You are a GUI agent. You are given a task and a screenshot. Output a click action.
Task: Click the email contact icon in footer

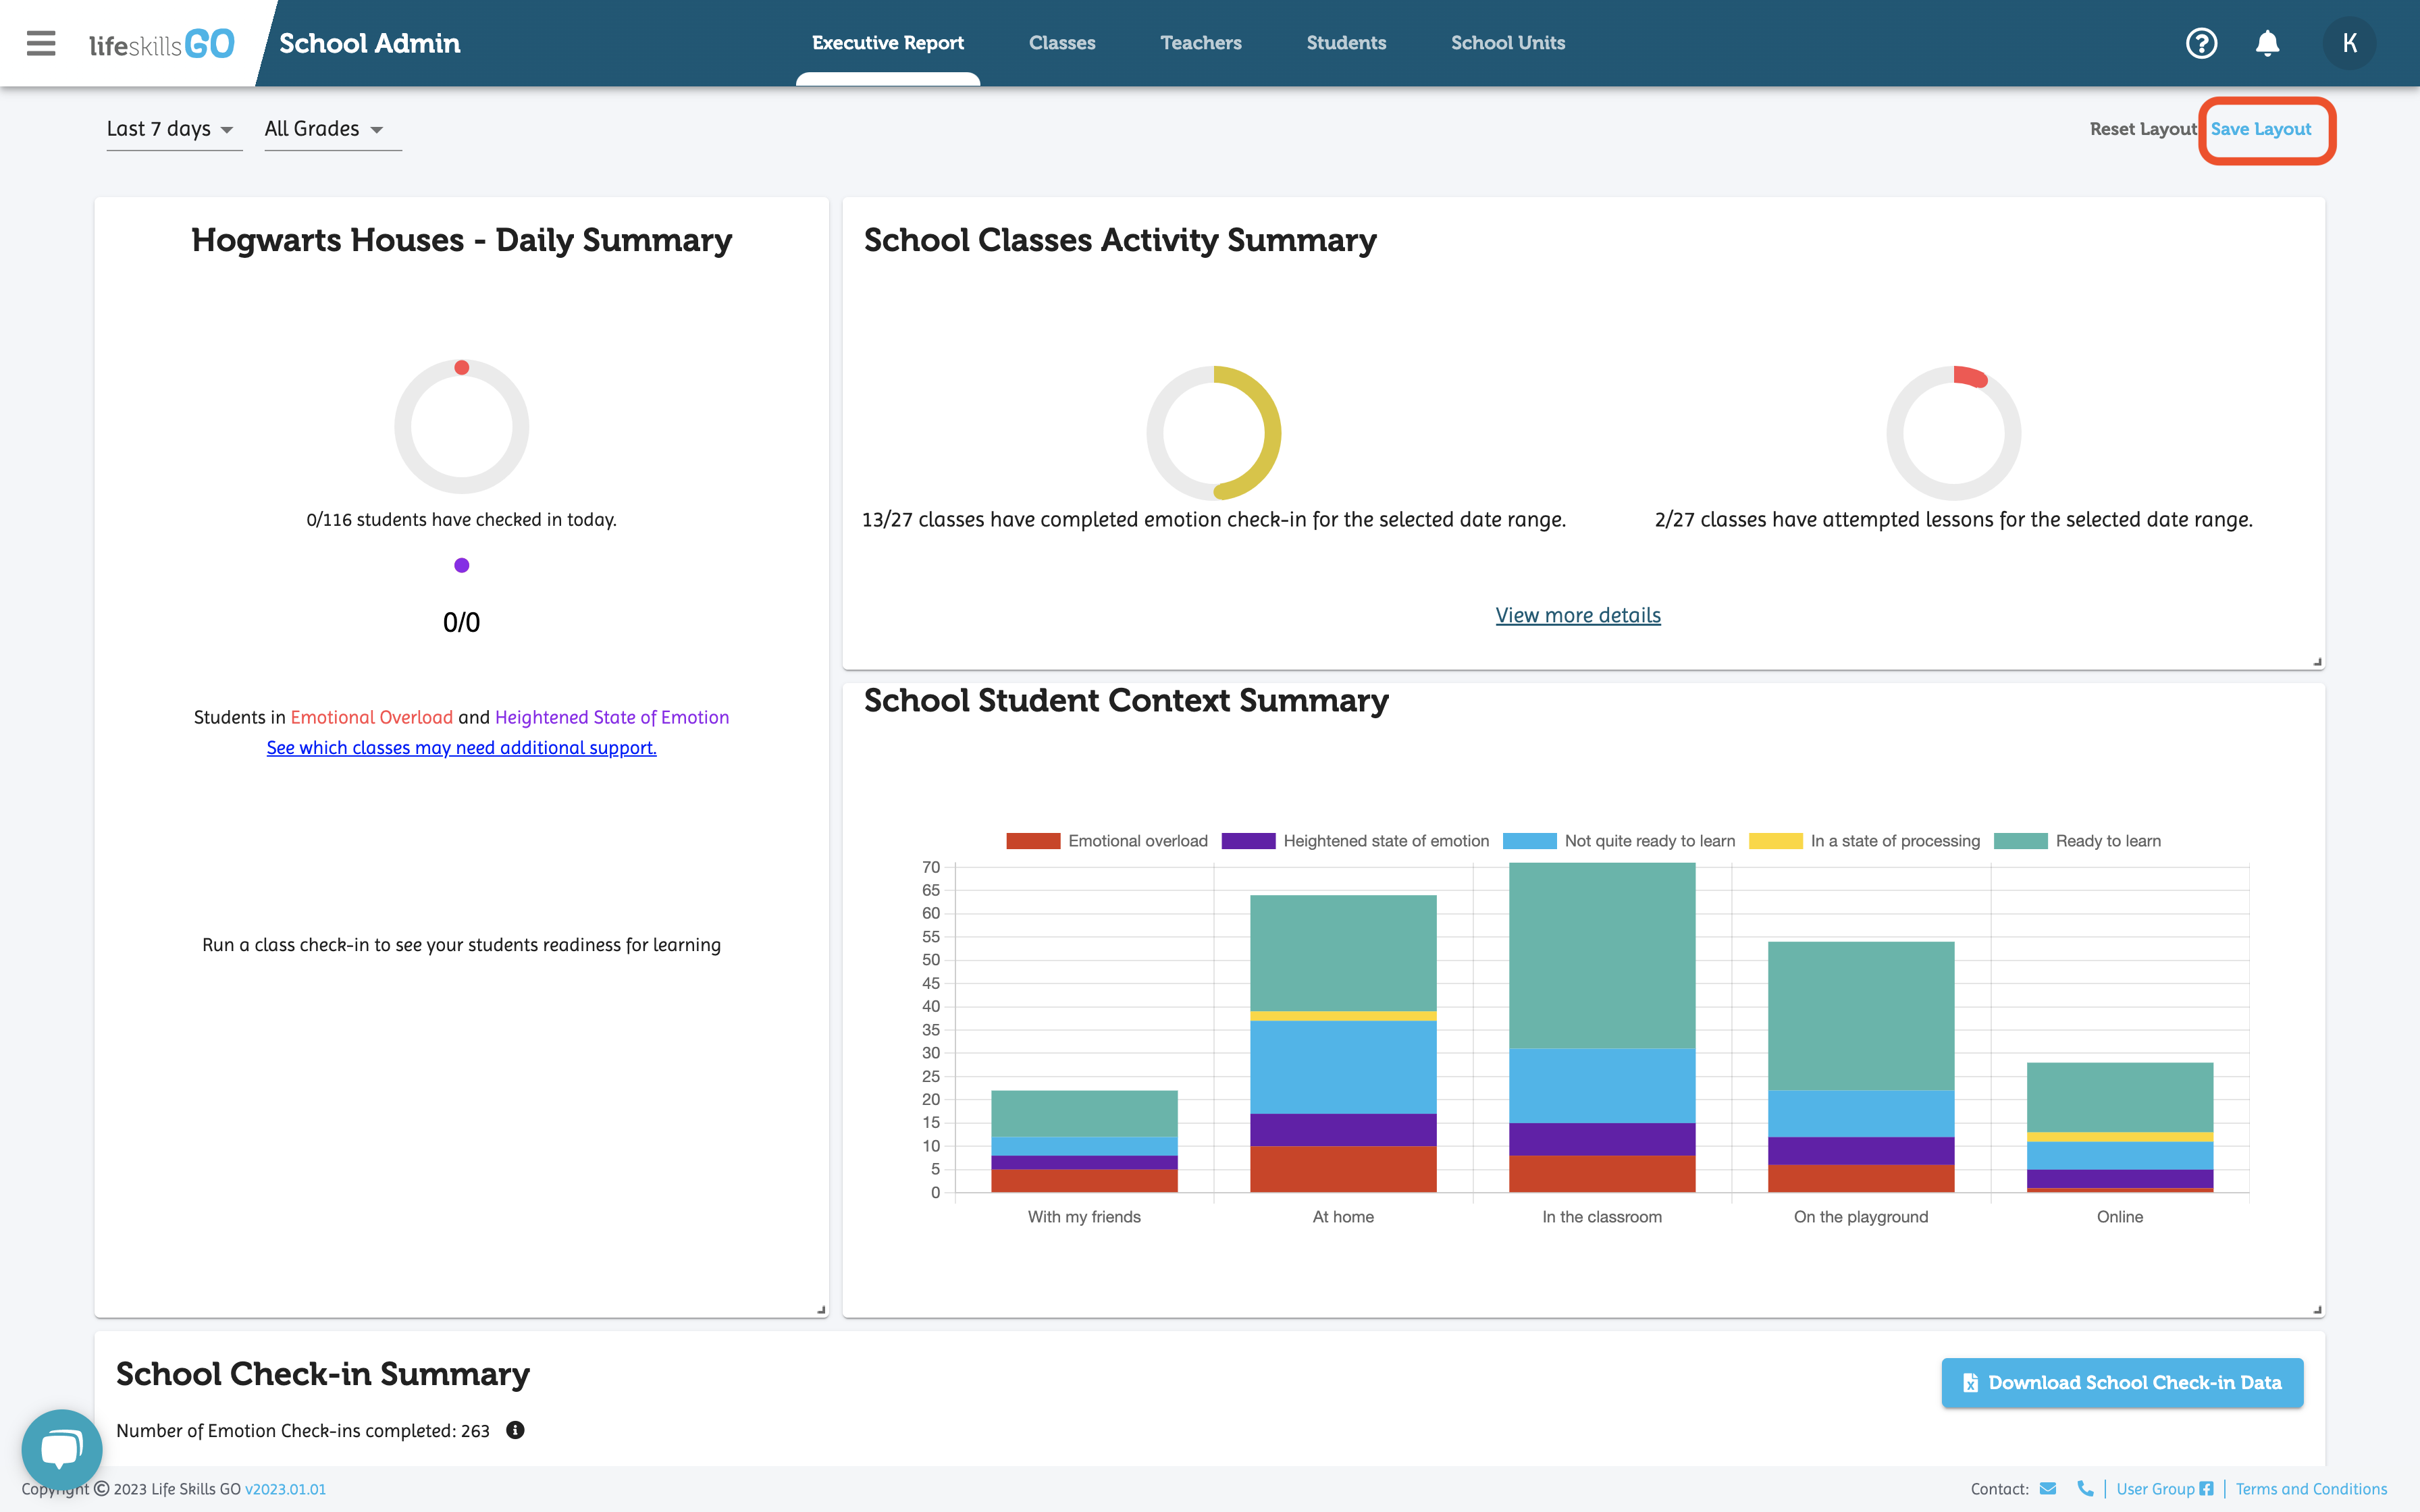point(2048,1488)
